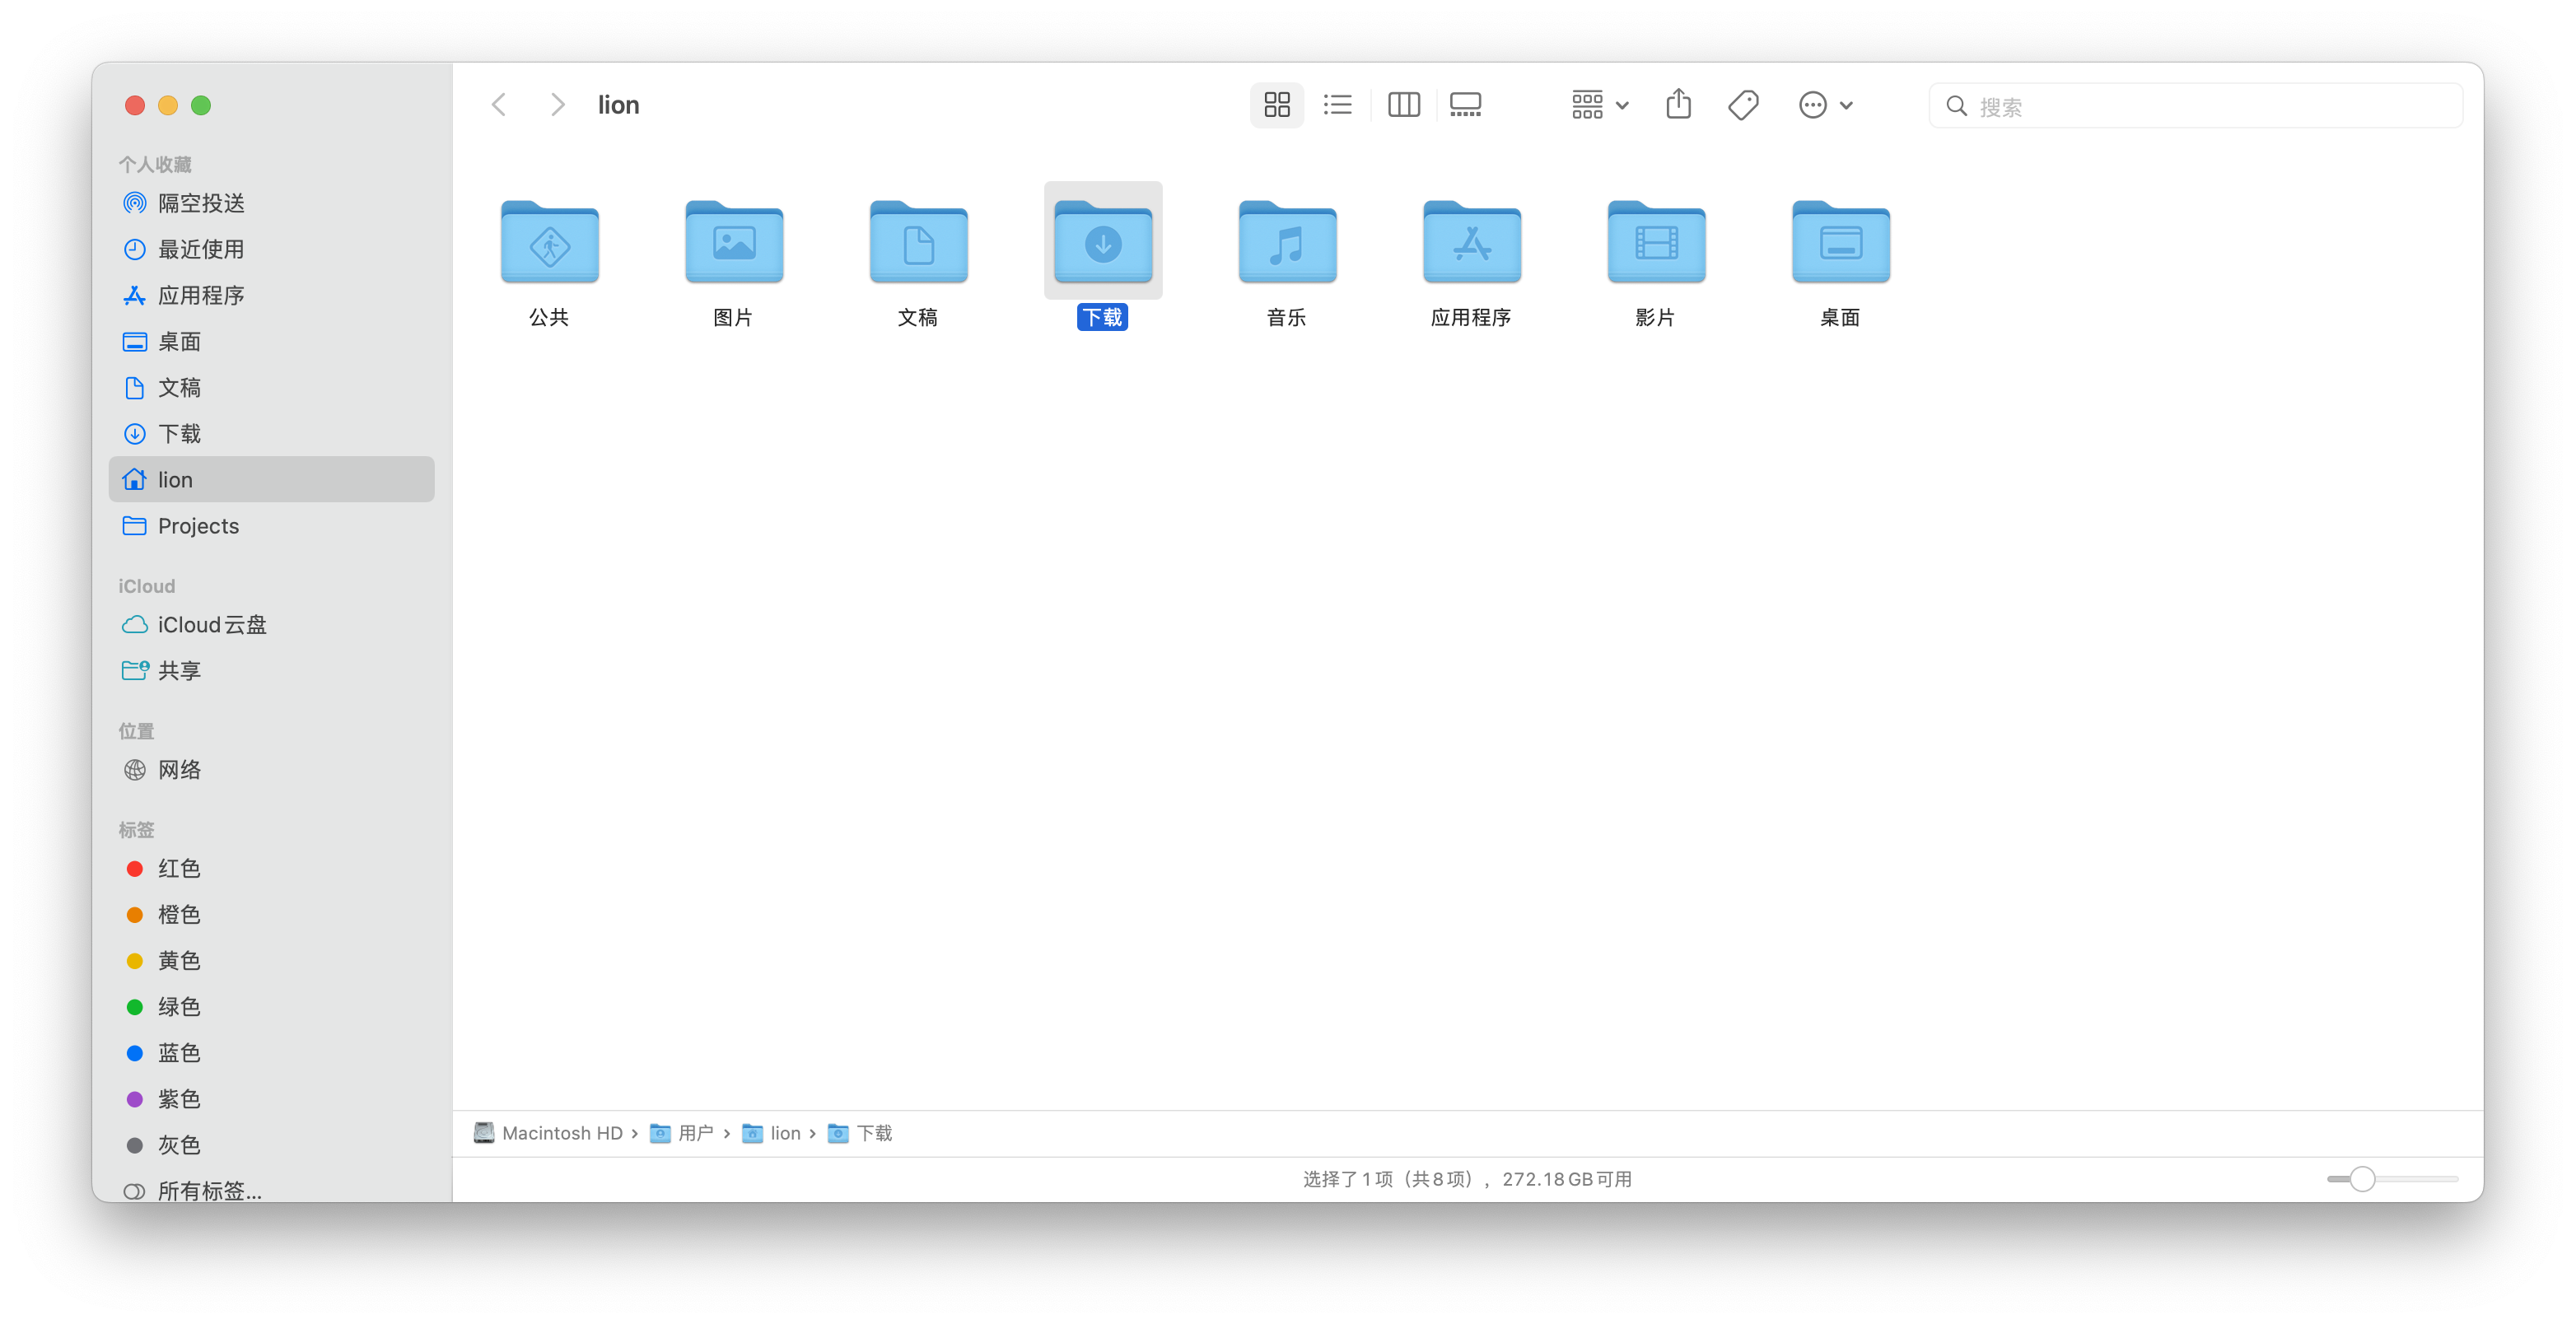Switch to column view
The height and width of the screenshot is (1324, 2576).
(x=1403, y=105)
